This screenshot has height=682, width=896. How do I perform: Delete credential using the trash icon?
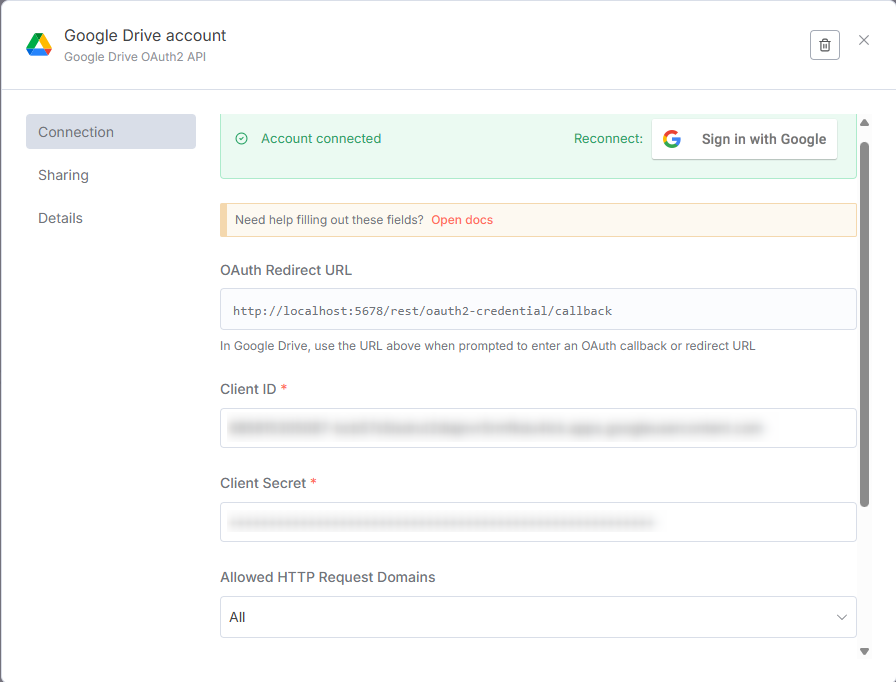[x=824, y=45]
